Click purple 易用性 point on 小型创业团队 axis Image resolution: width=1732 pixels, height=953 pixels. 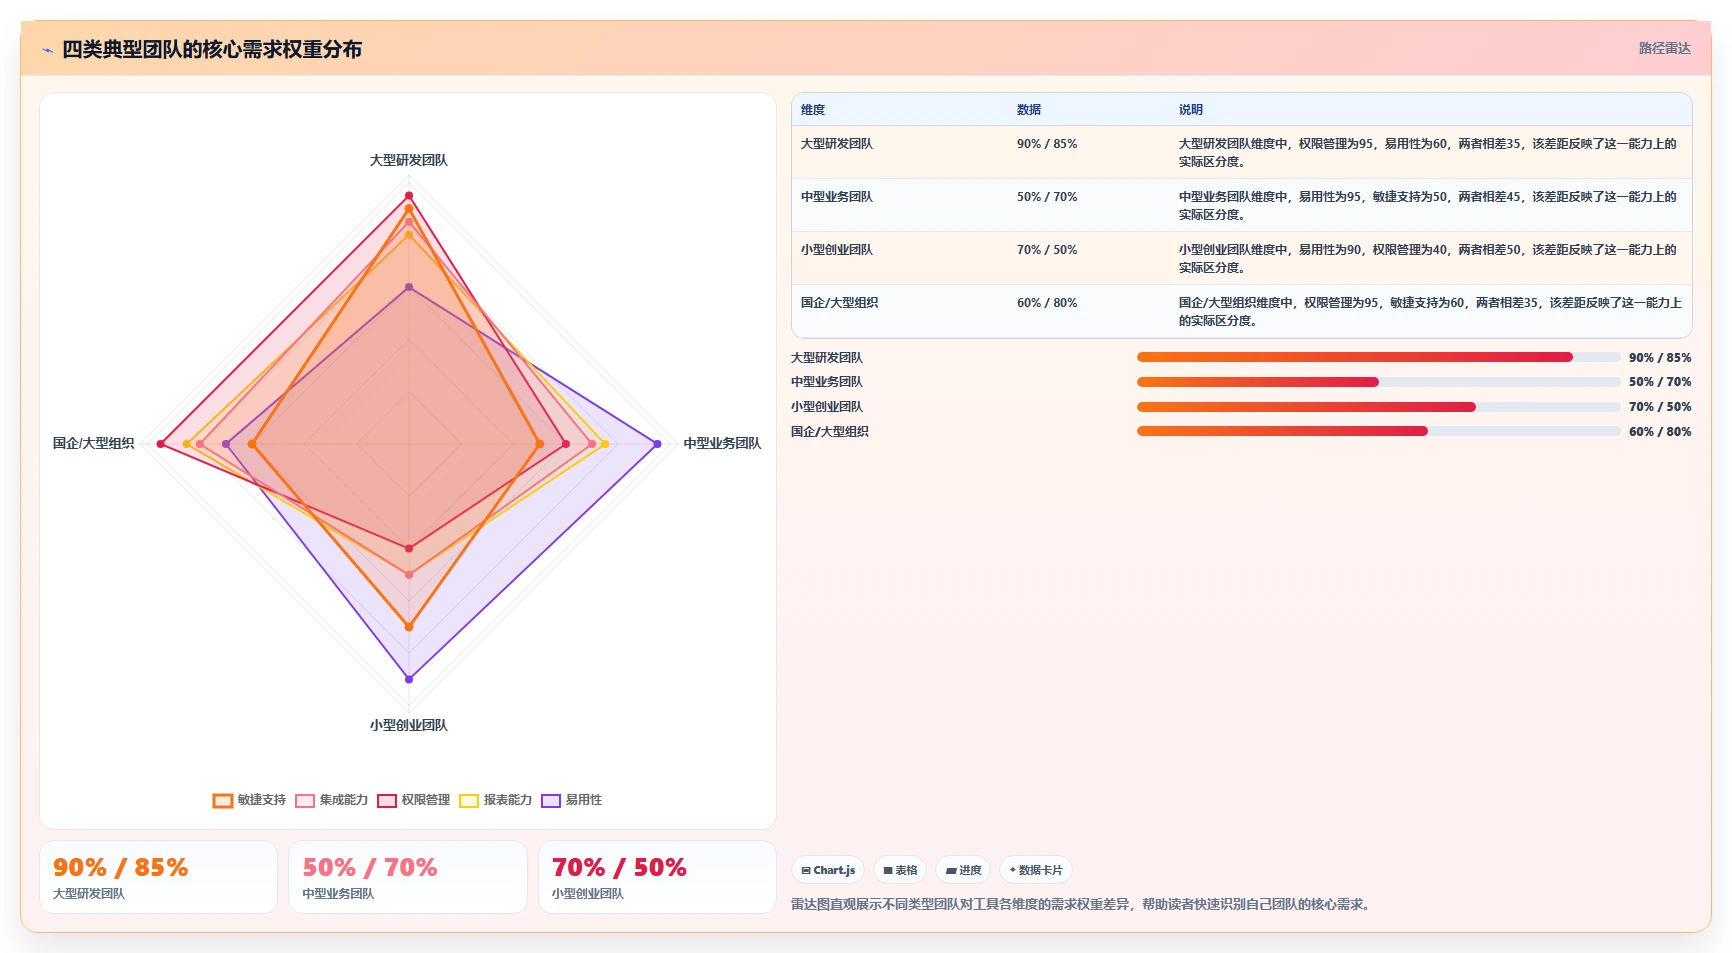tap(409, 679)
